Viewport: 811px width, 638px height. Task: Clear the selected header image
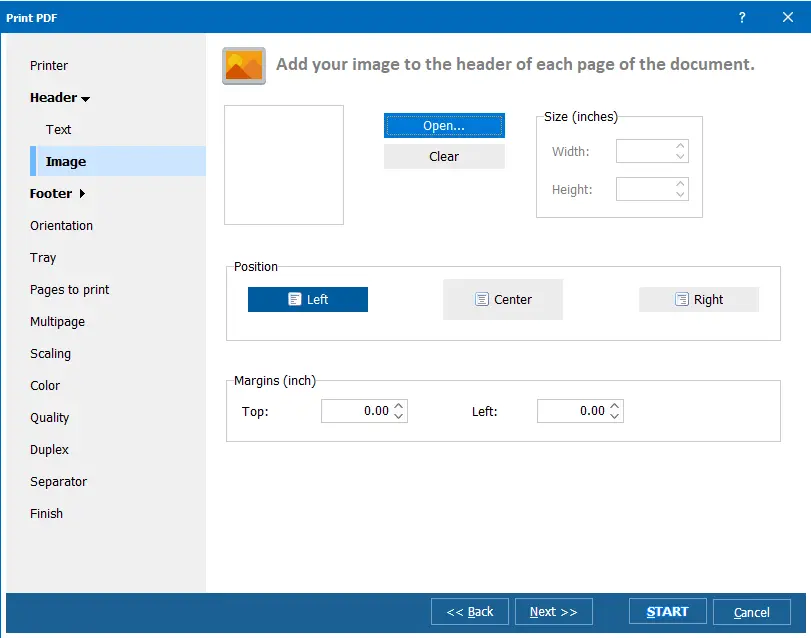444,155
